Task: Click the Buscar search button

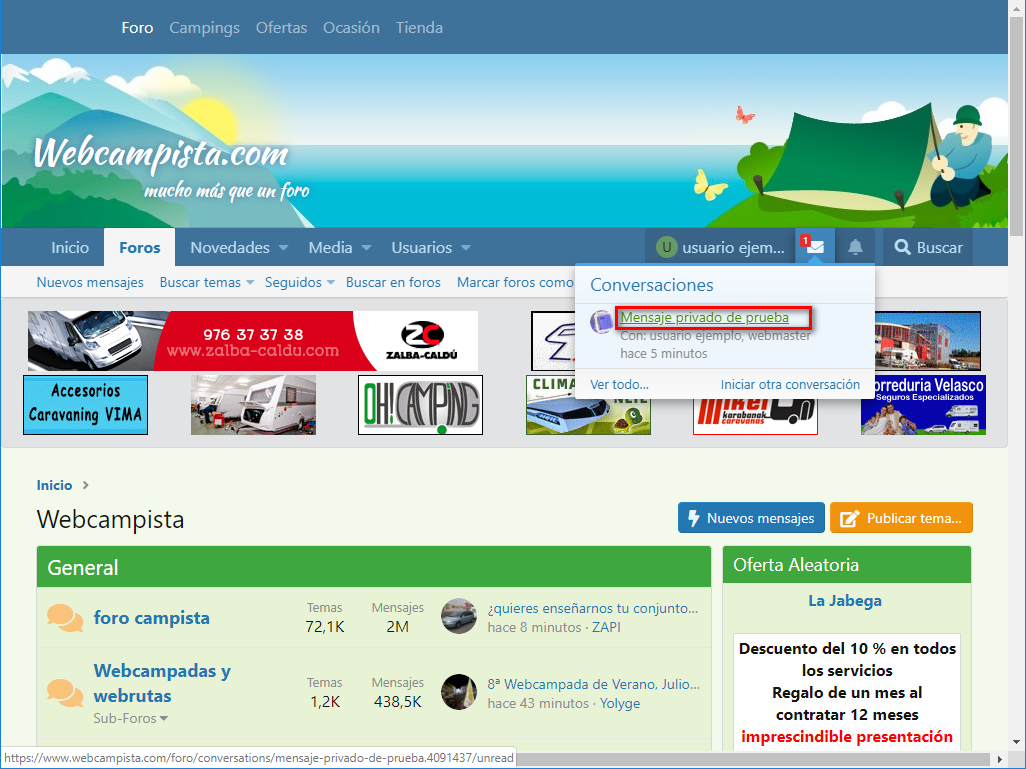Action: pos(929,247)
